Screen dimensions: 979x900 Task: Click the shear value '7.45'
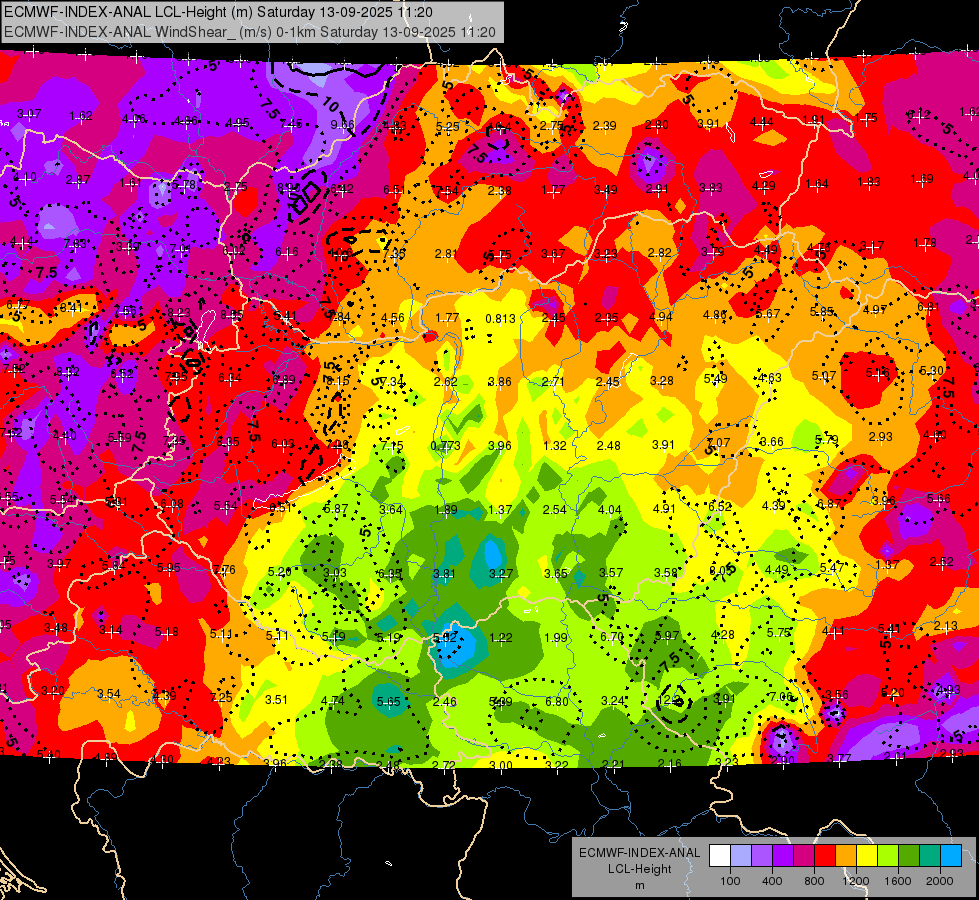click(290, 124)
